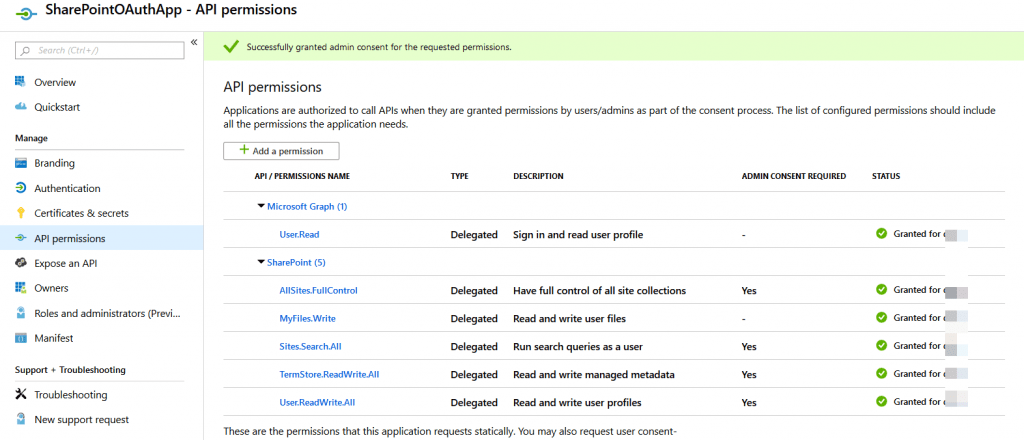Click 'Have full control of all site collections'
The height and width of the screenshot is (440, 1024).
600,291
